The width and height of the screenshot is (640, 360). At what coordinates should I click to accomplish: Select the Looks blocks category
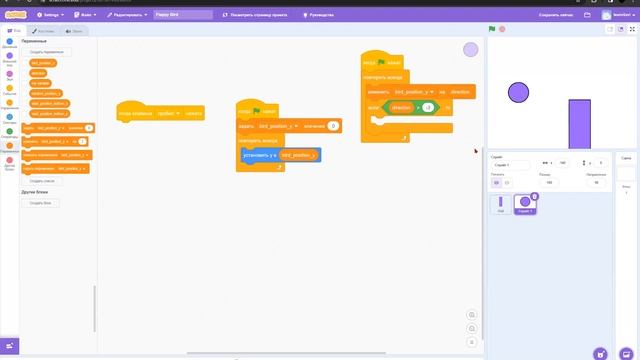tap(9, 59)
